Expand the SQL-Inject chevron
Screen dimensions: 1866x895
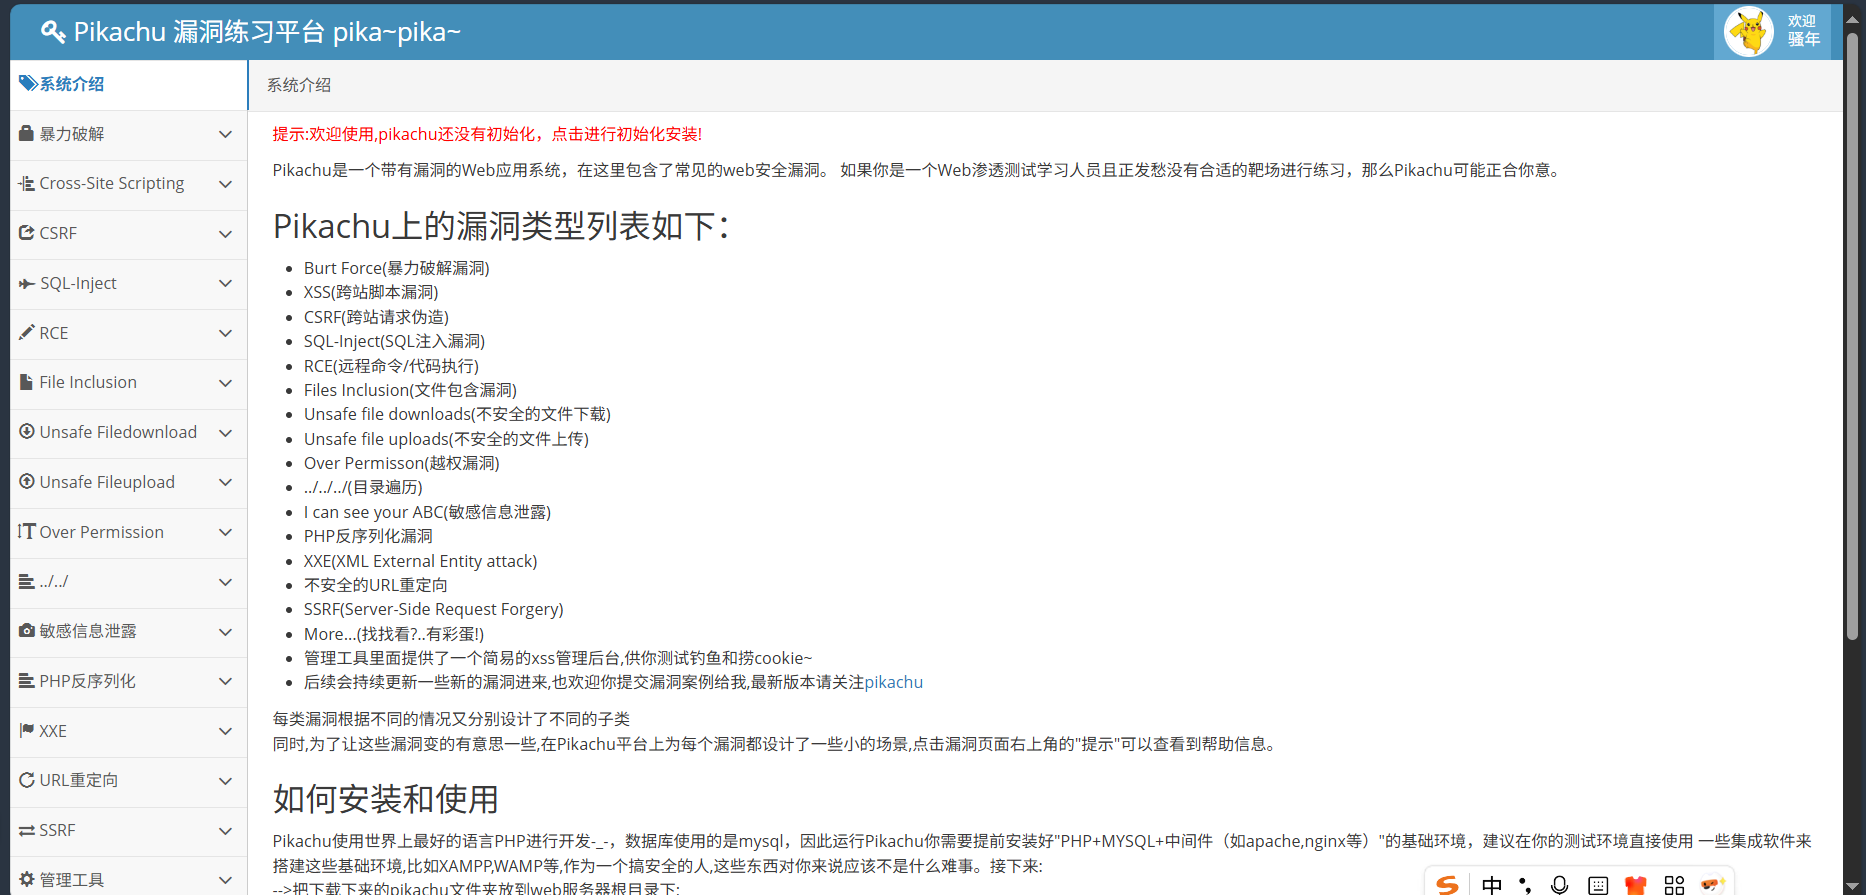[225, 283]
